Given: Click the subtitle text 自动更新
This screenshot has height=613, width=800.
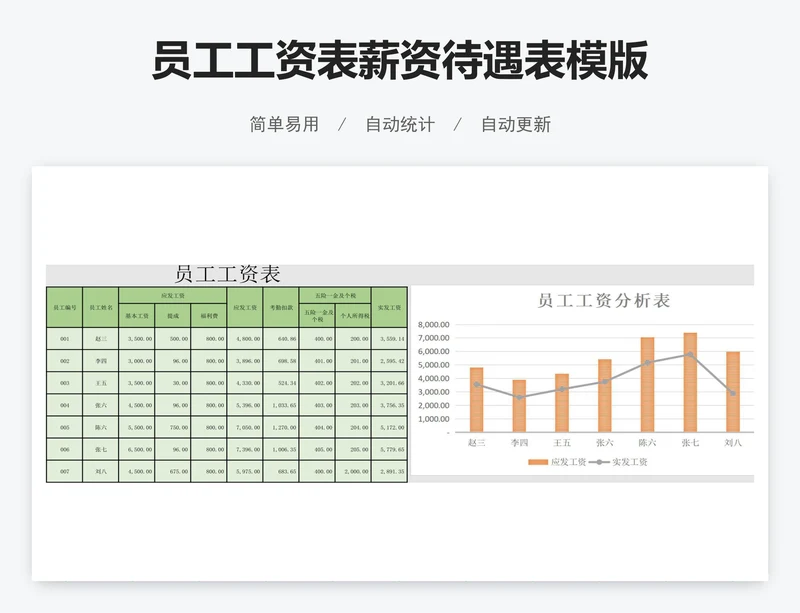Looking at the screenshot, I should coord(516,124).
